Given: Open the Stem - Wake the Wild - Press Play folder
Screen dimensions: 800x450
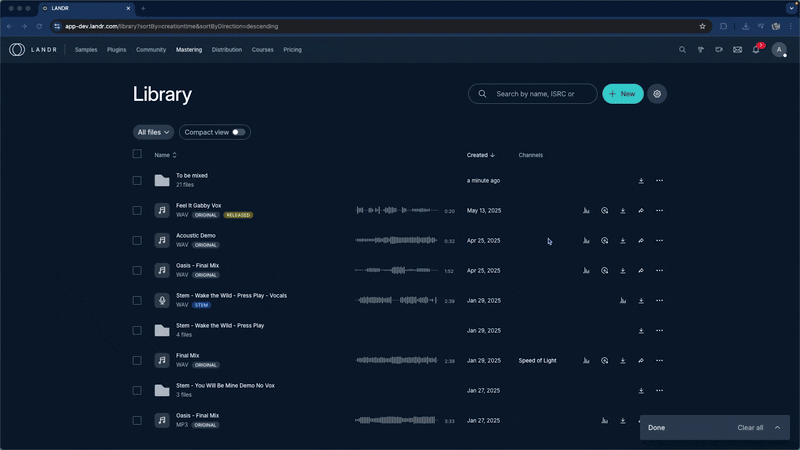Looking at the screenshot, I should tap(220, 326).
